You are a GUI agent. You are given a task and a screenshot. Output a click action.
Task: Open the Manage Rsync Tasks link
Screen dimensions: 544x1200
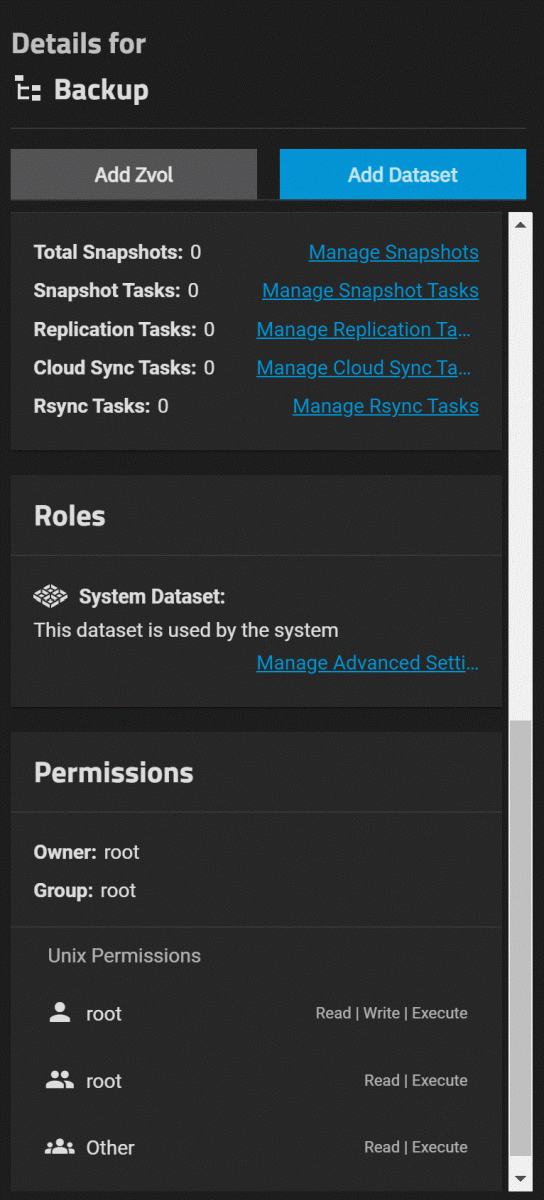(x=385, y=406)
